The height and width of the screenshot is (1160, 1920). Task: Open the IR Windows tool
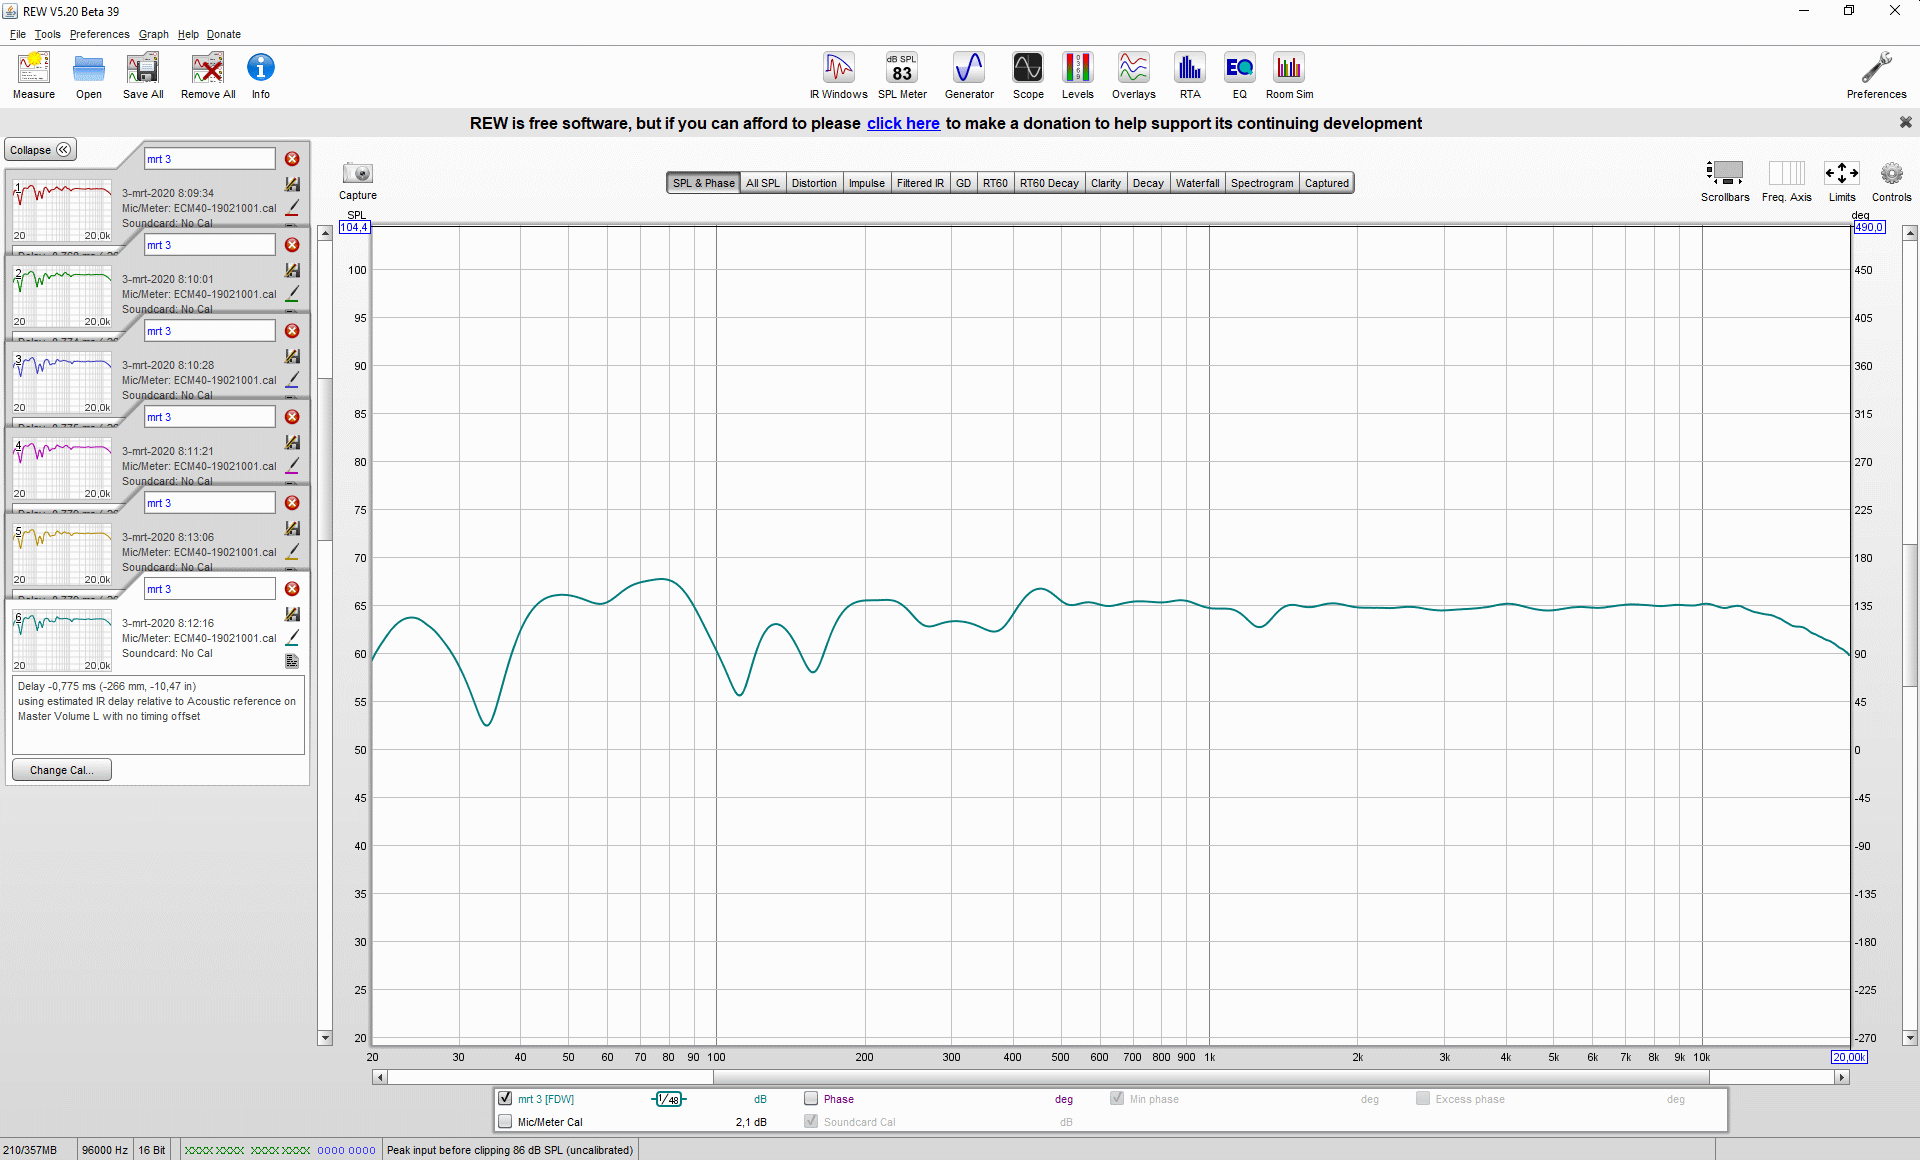click(838, 76)
